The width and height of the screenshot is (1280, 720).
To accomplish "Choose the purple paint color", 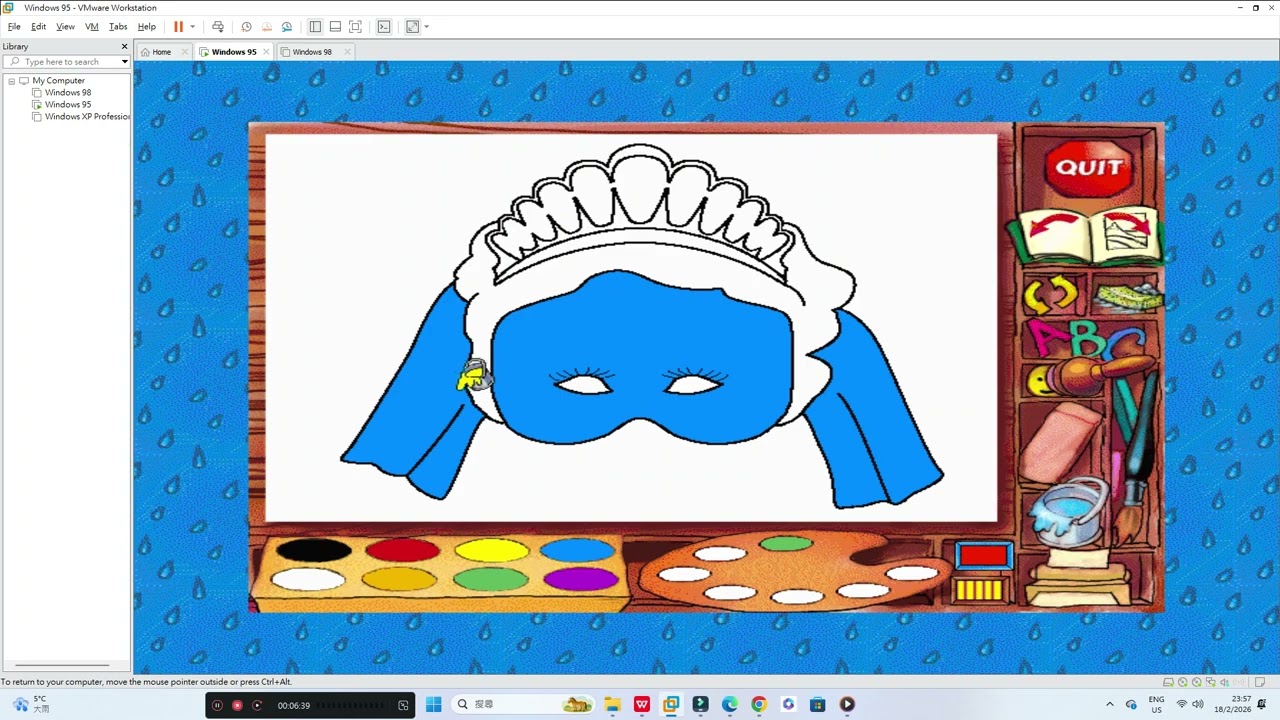I will click(x=581, y=579).
